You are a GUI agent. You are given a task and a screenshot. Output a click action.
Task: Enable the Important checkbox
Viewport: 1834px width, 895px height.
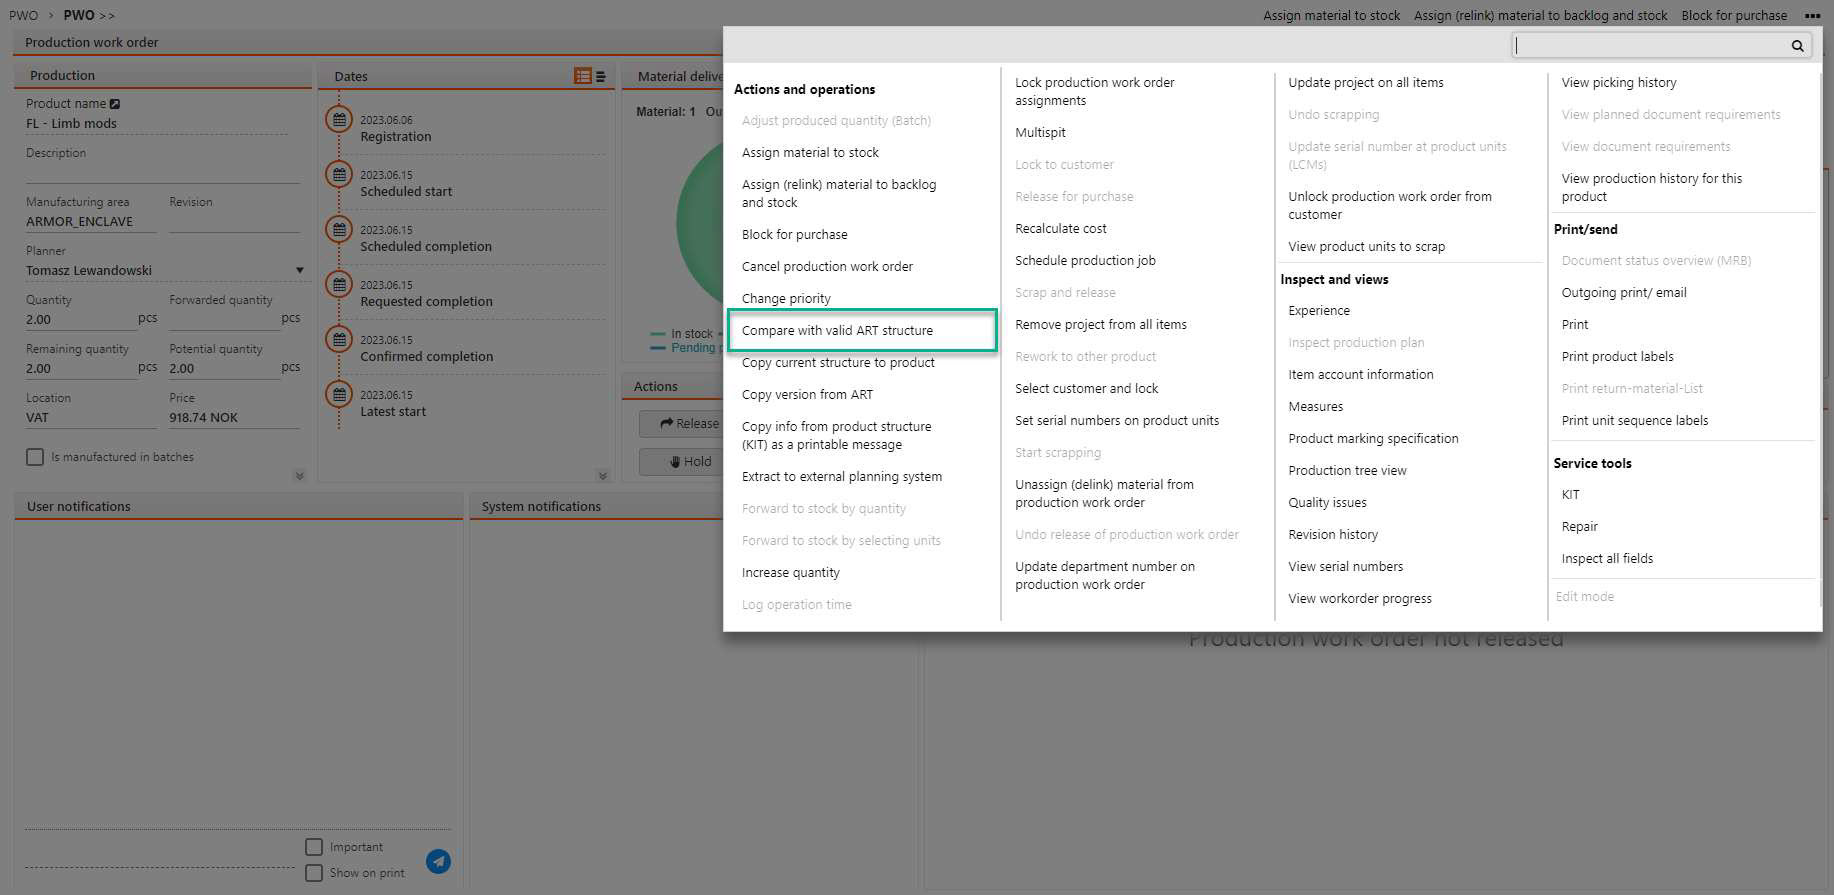pos(314,847)
